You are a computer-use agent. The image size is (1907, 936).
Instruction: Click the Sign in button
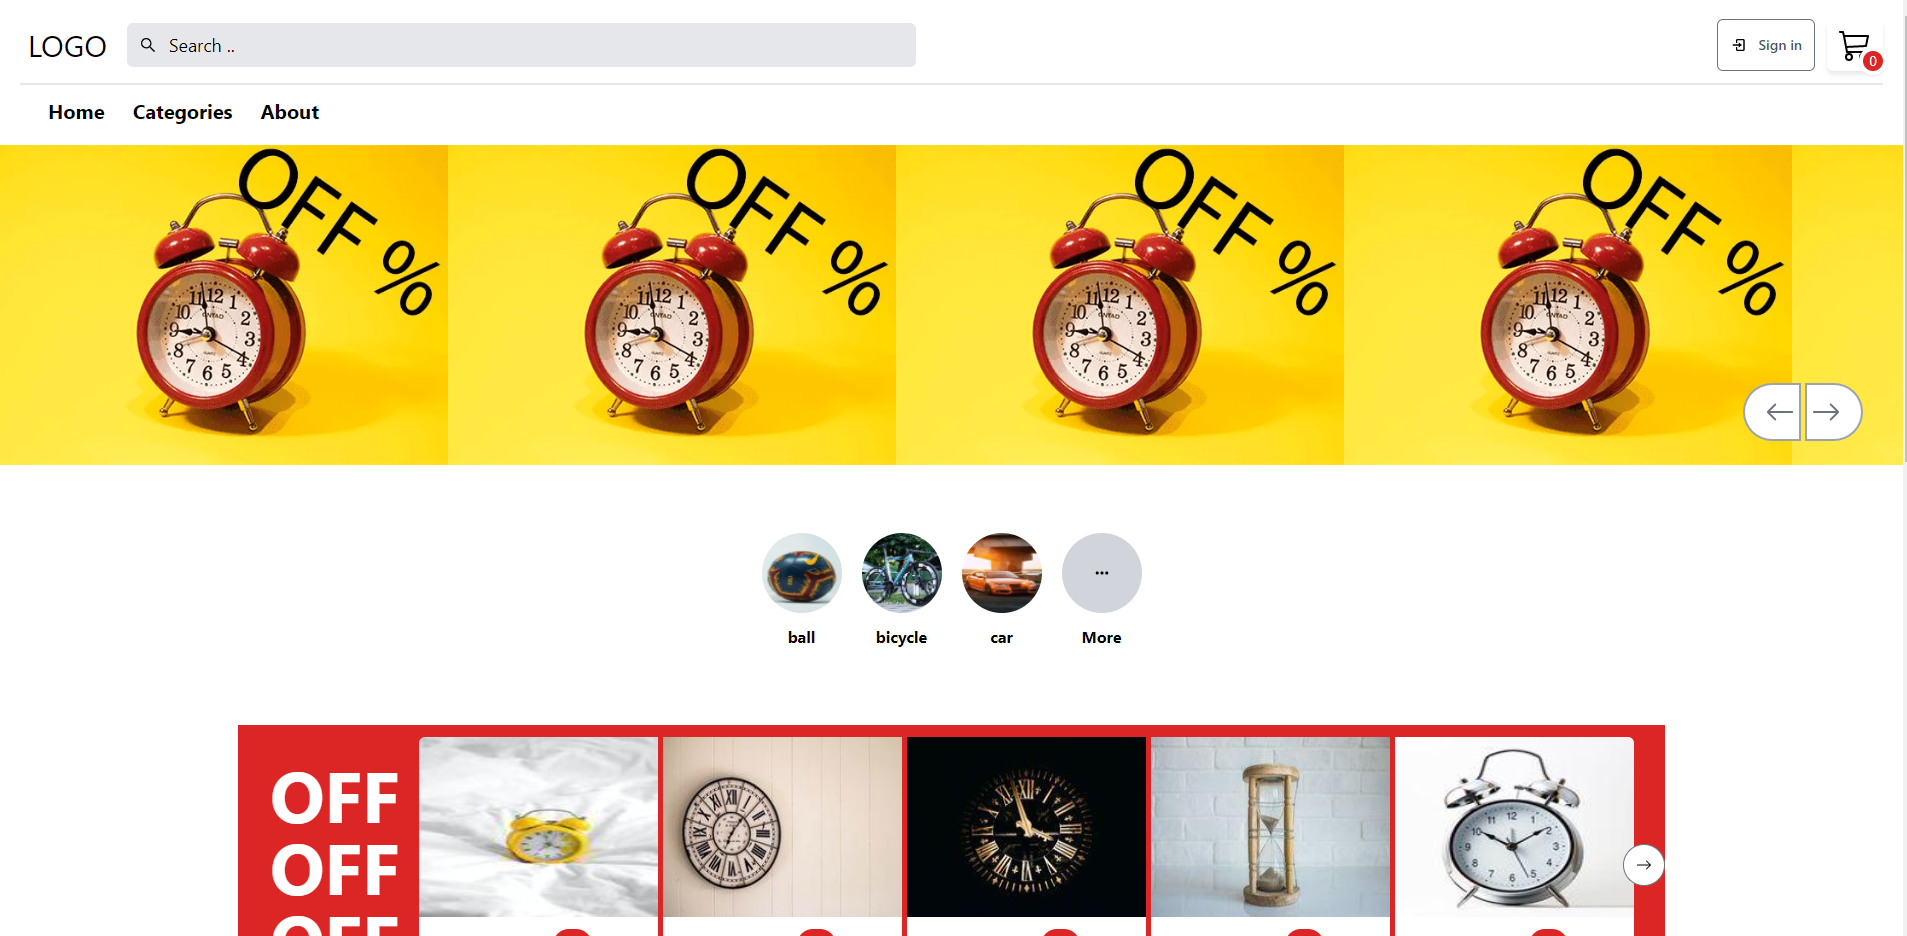click(x=1766, y=45)
